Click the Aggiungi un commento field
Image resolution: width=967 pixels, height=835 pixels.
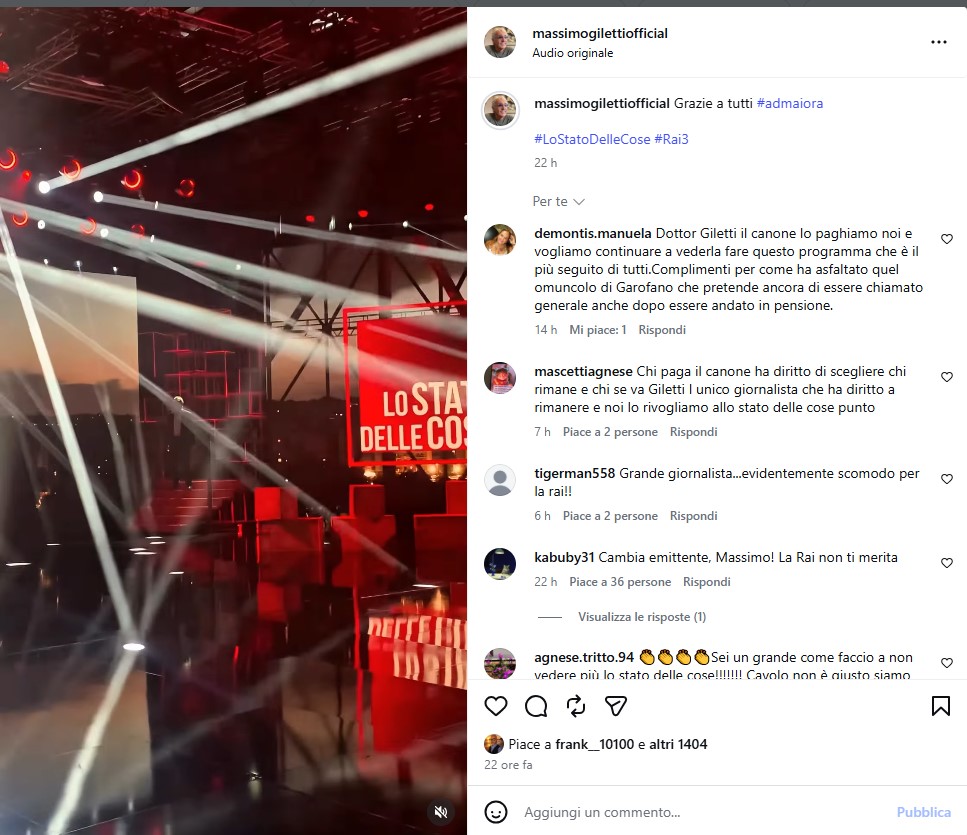pyautogui.click(x=703, y=812)
